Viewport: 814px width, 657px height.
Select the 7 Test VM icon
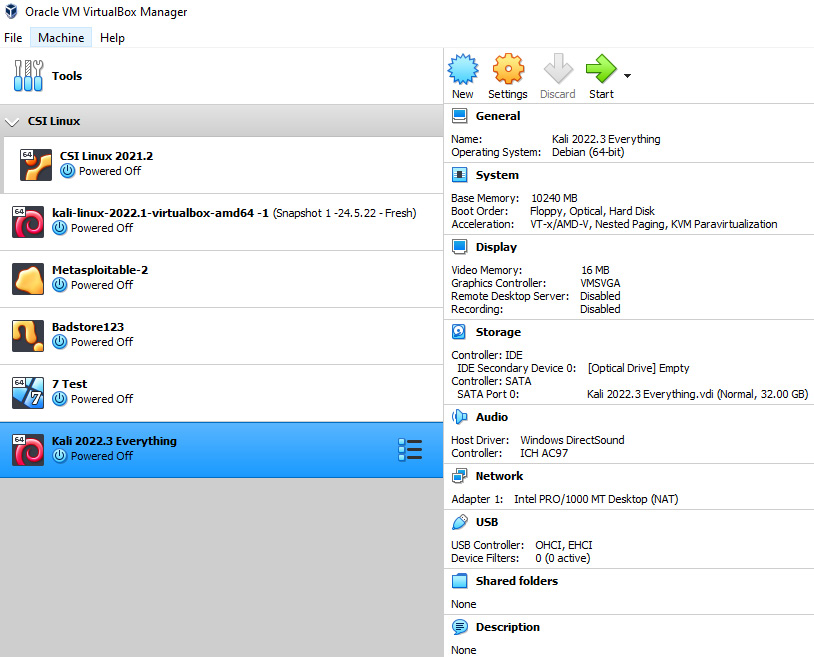28,393
